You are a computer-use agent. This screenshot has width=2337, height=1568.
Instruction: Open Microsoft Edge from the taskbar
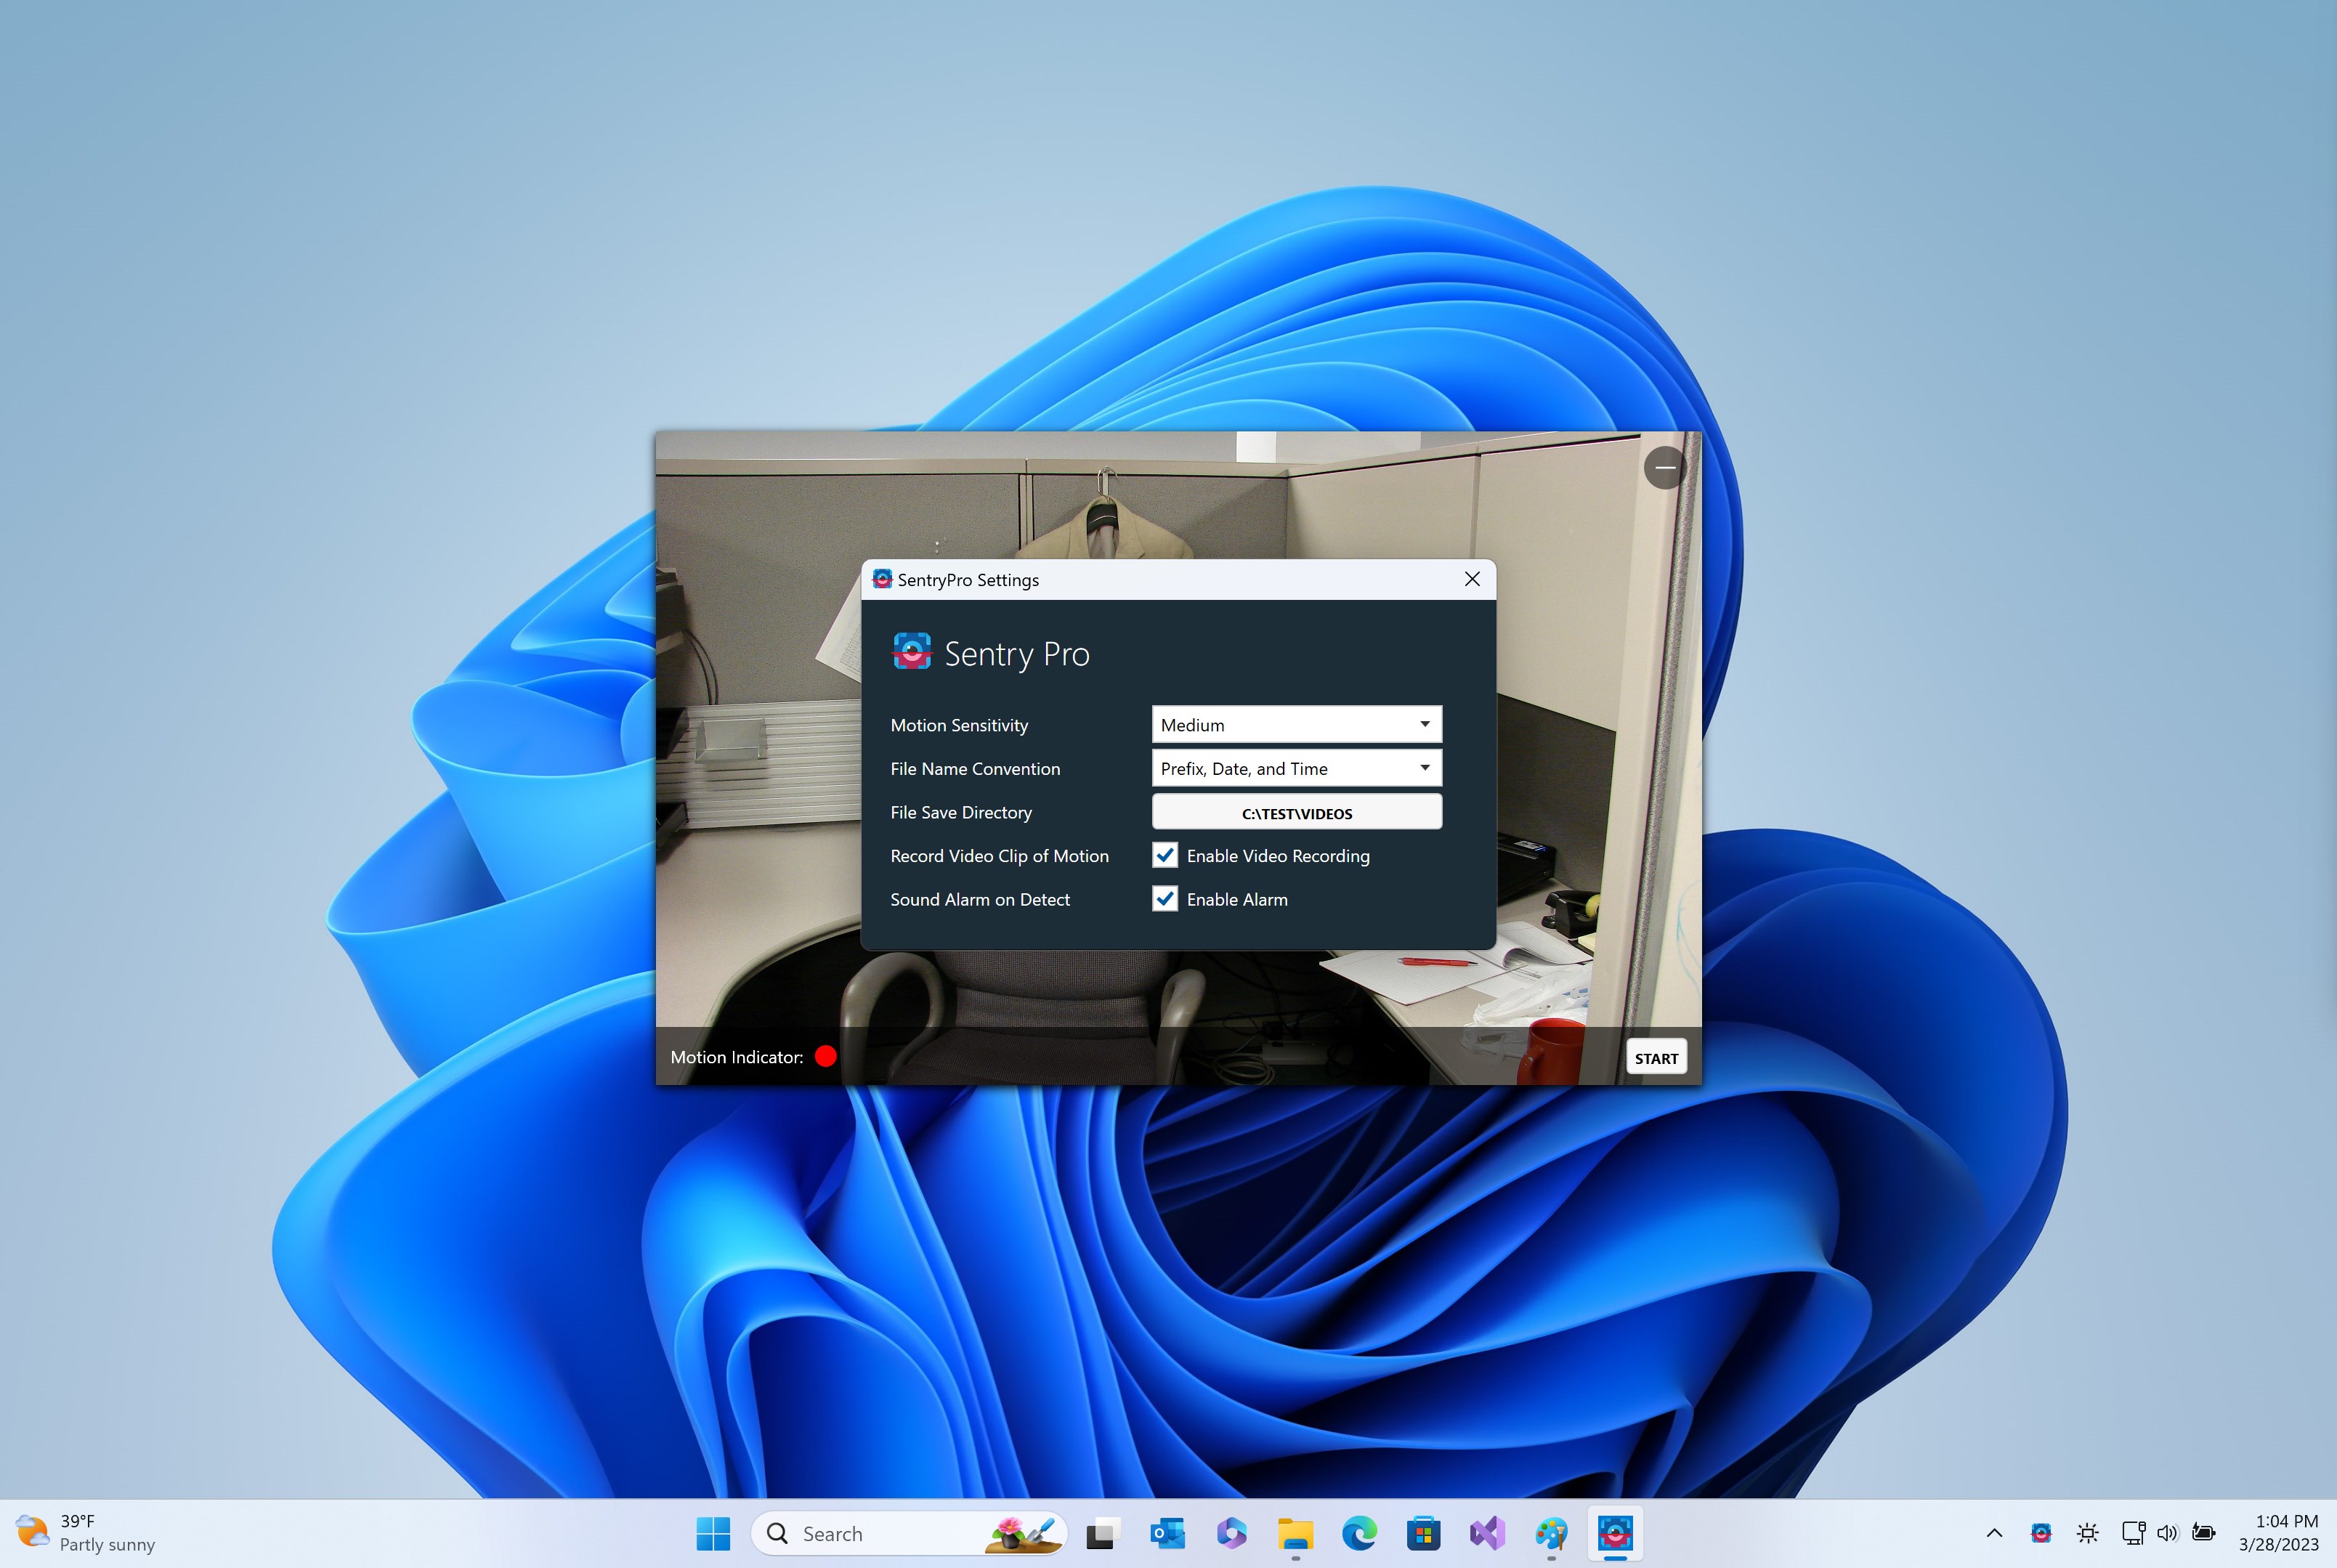(1358, 1533)
